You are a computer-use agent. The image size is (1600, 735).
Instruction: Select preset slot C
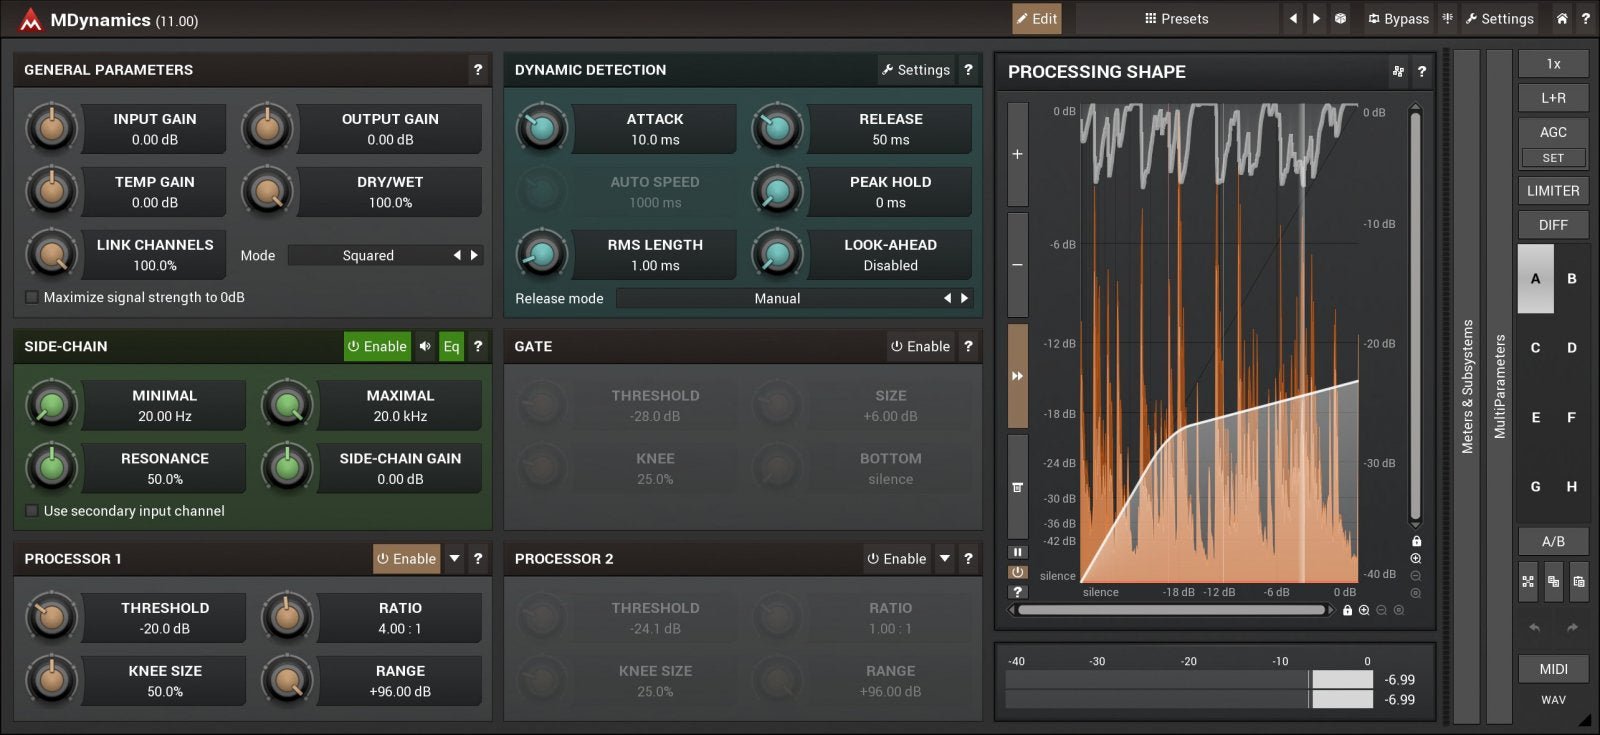pos(1535,348)
